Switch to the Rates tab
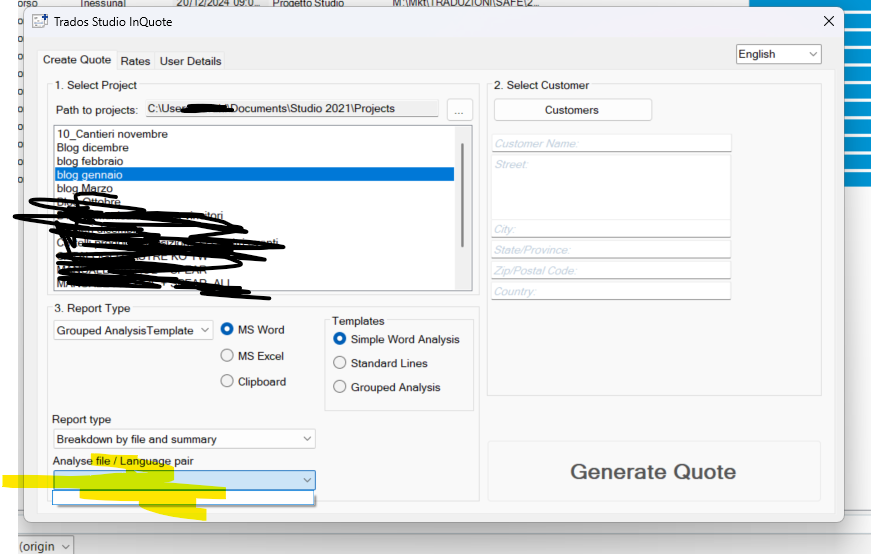The height and width of the screenshot is (554, 871). pyautogui.click(x=135, y=61)
